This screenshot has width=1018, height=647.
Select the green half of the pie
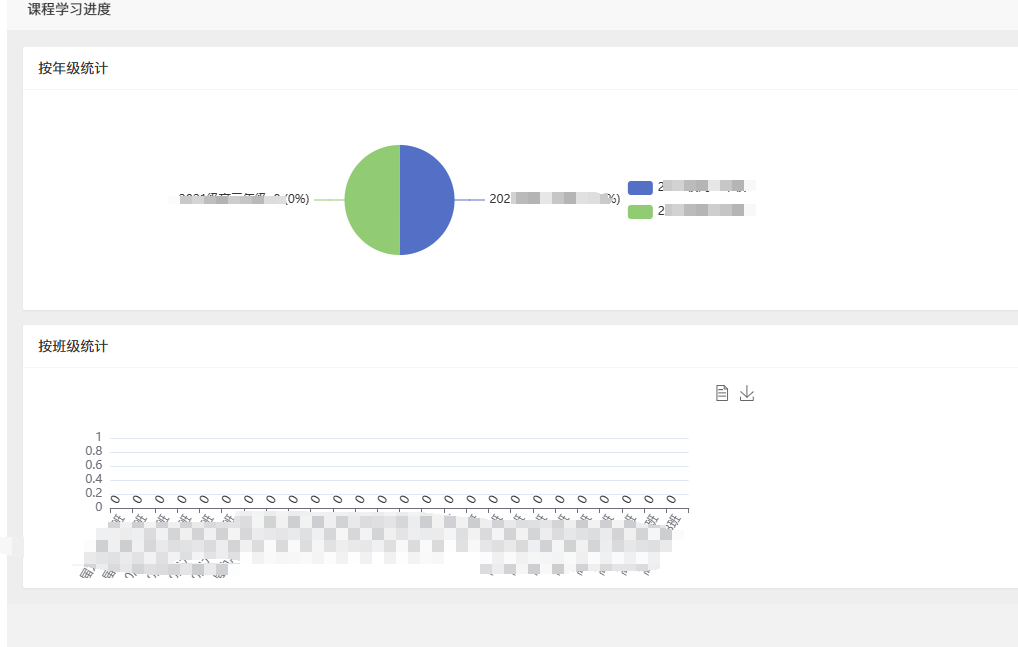[372, 200]
